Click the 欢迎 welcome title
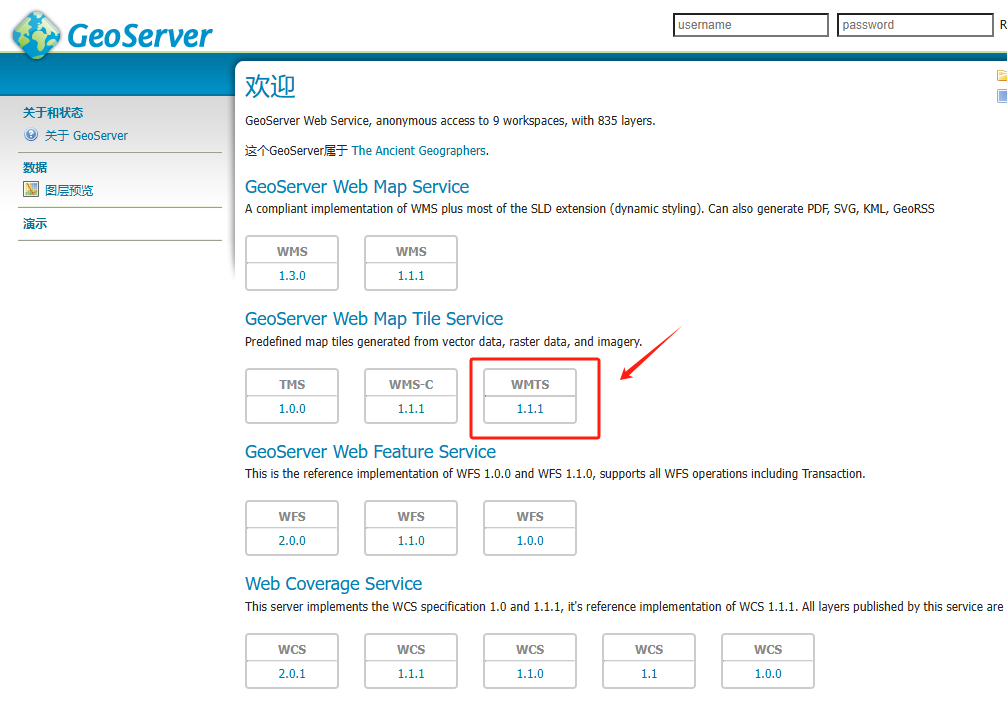The width and height of the screenshot is (1007, 703). click(270, 86)
